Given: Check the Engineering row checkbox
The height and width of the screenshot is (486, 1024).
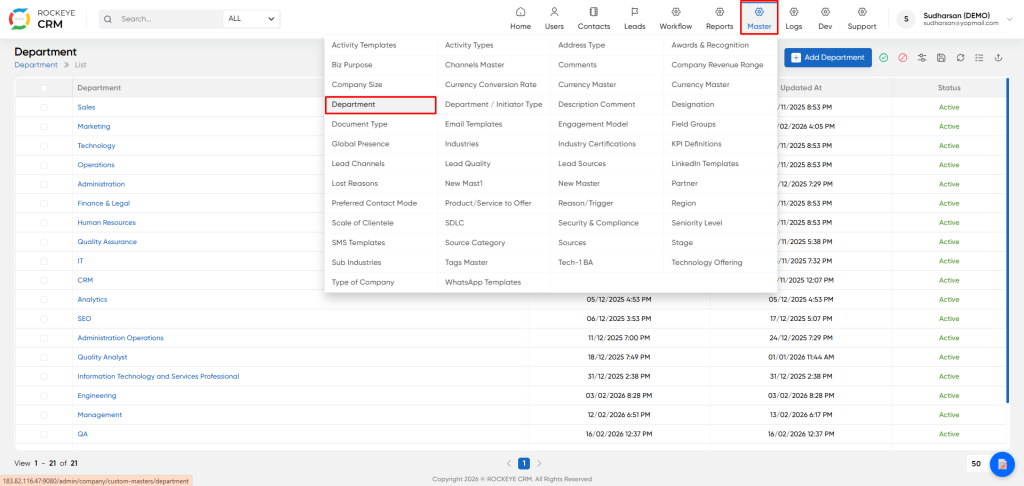Looking at the screenshot, I should tap(44, 395).
